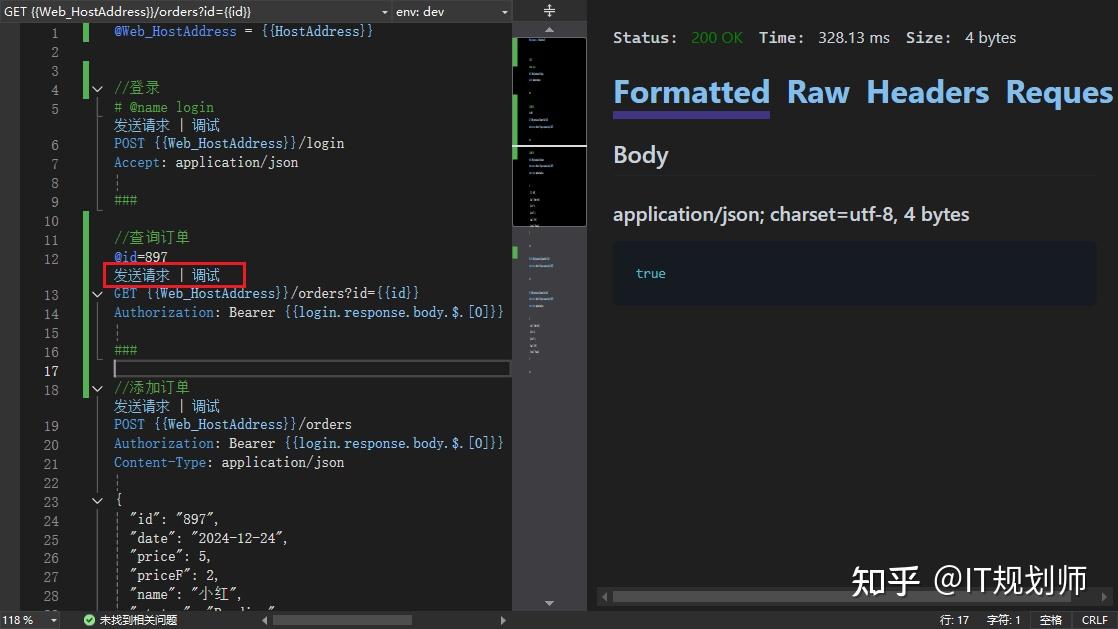
Task: Open the GET orders request dropdown
Action: click(x=383, y=11)
